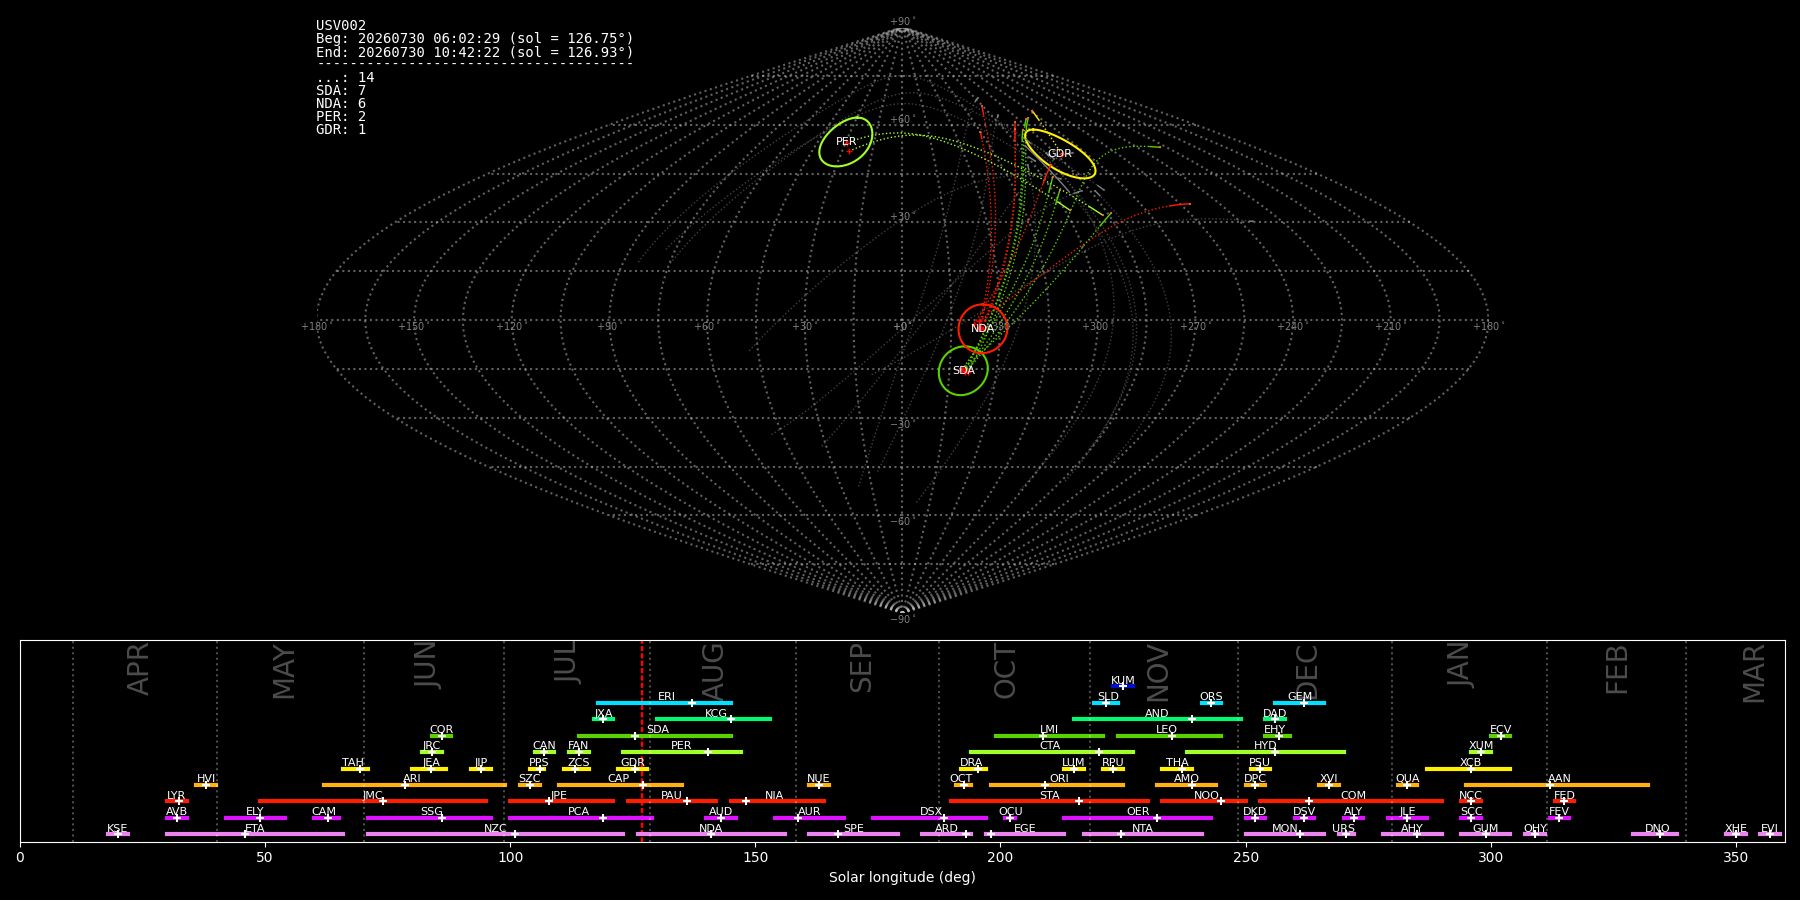Click the 350 tick on solar longitude axis
The width and height of the screenshot is (1800, 900).
click(1736, 857)
